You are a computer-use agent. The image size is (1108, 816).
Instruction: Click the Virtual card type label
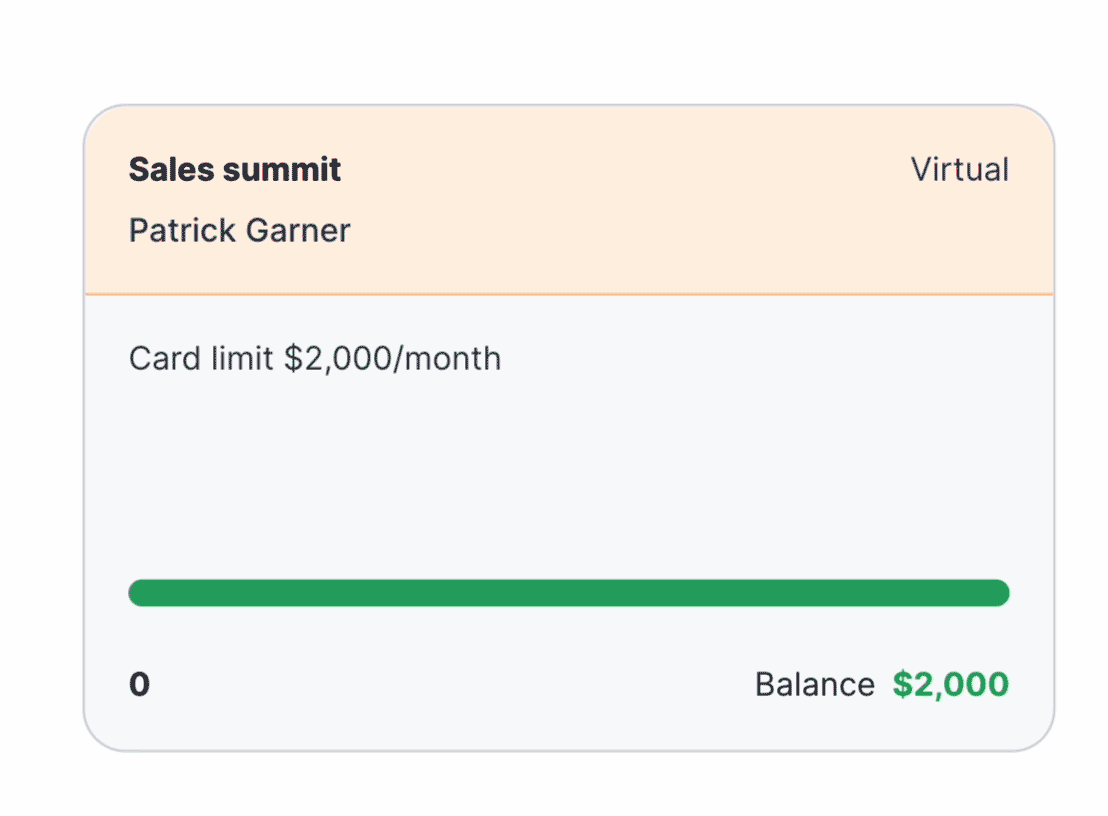point(959,170)
